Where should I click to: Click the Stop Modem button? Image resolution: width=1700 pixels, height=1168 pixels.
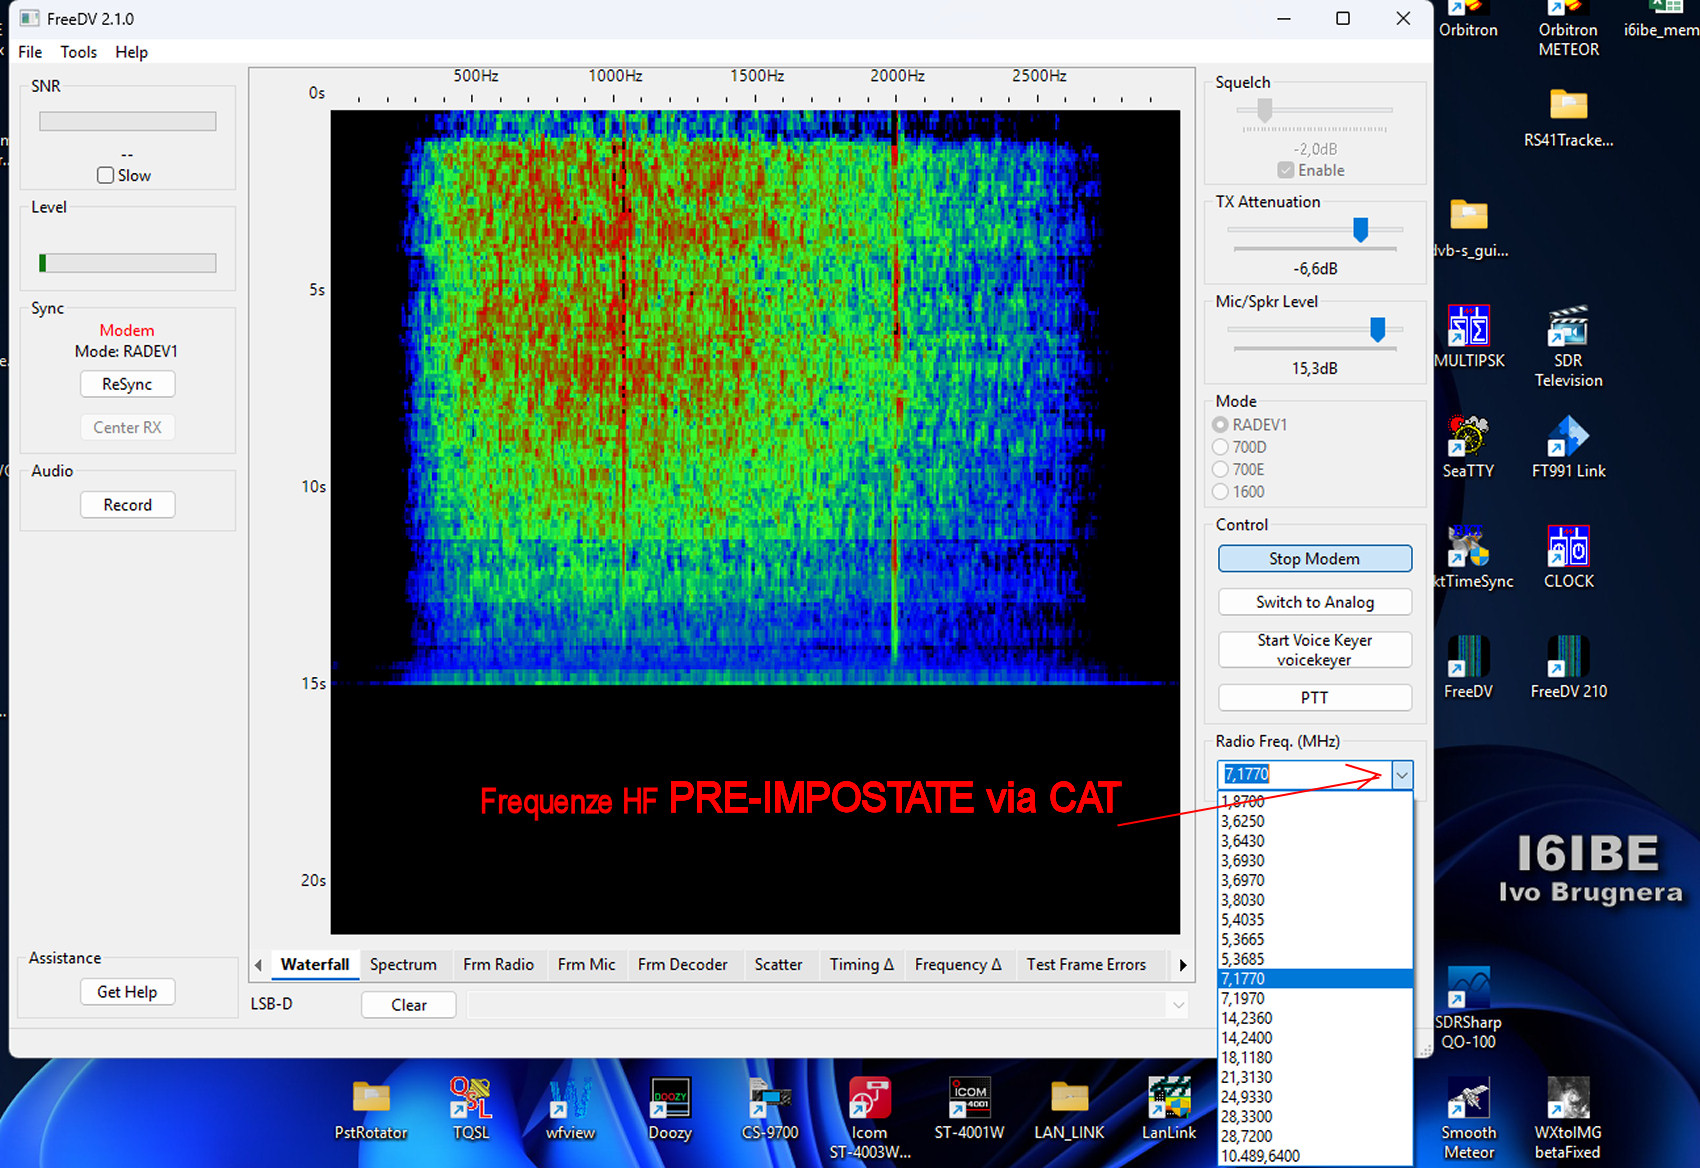pyautogui.click(x=1314, y=559)
